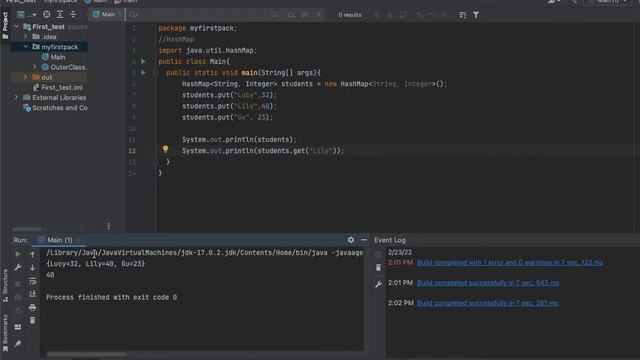
Task: Click the filter search results funnel icon
Action: pyautogui.click(x=476, y=15)
